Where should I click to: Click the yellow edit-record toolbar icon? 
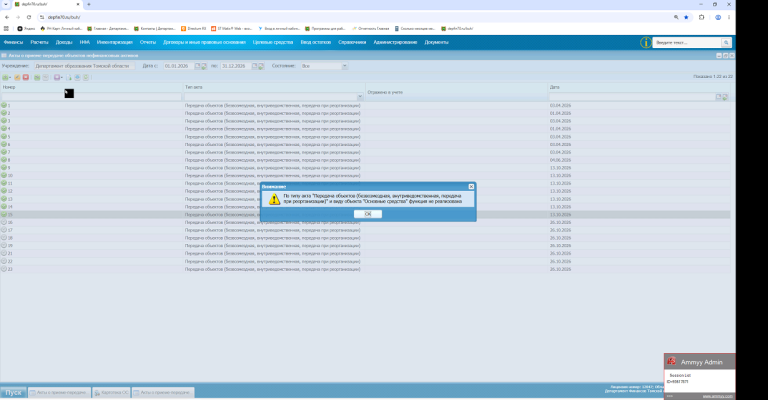coord(17,77)
